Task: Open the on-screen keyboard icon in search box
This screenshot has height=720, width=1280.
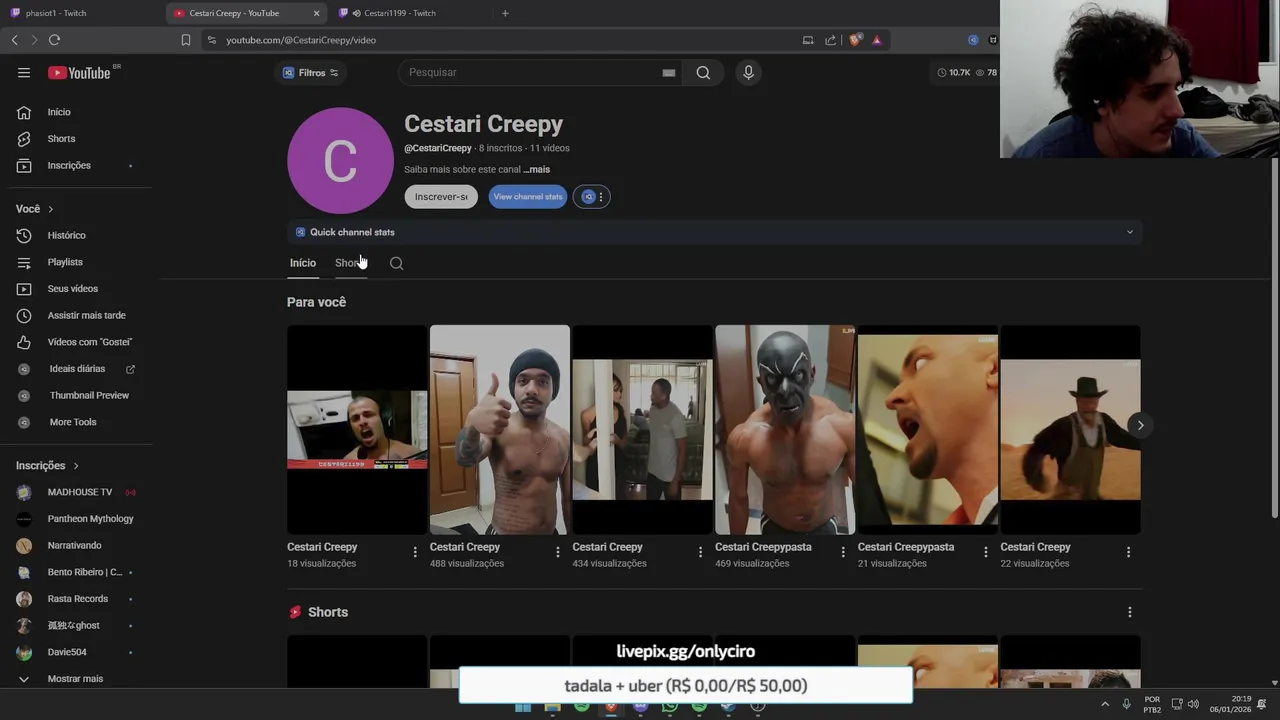Action: pos(668,73)
